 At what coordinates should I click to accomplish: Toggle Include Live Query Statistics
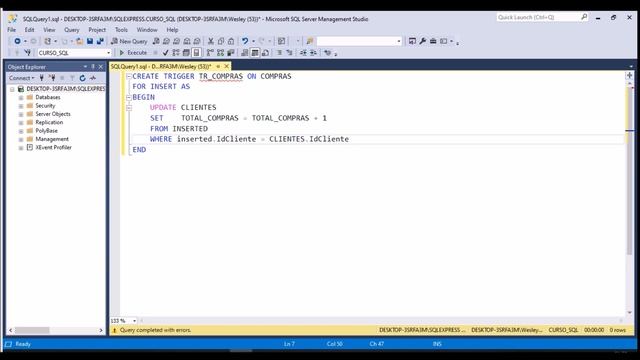[x=220, y=53]
